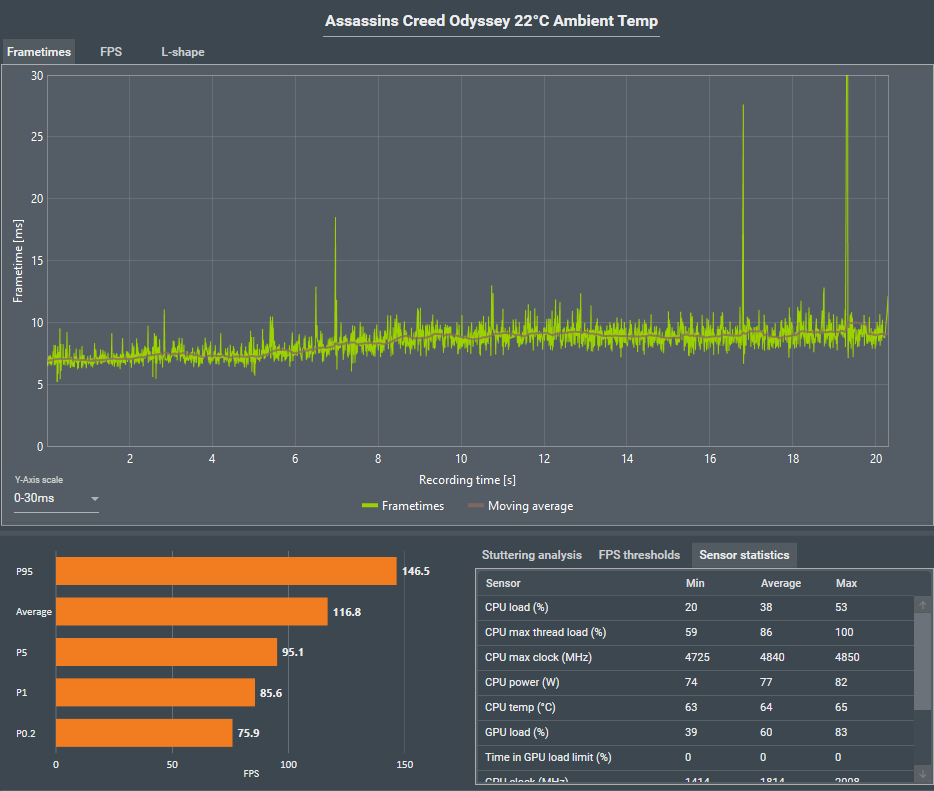This screenshot has width=934, height=791.
Task: Click the Max column header
Action: coord(846,583)
